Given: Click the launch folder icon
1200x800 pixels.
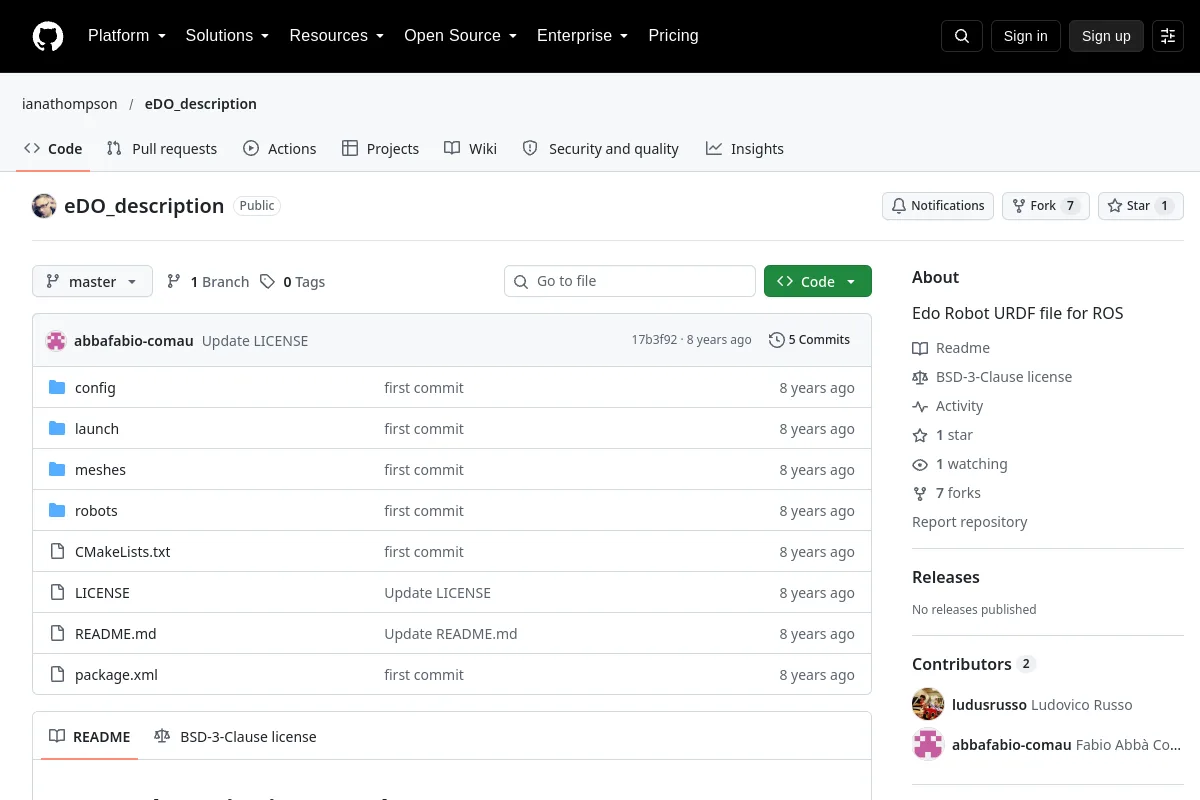Looking at the screenshot, I should coord(57,429).
